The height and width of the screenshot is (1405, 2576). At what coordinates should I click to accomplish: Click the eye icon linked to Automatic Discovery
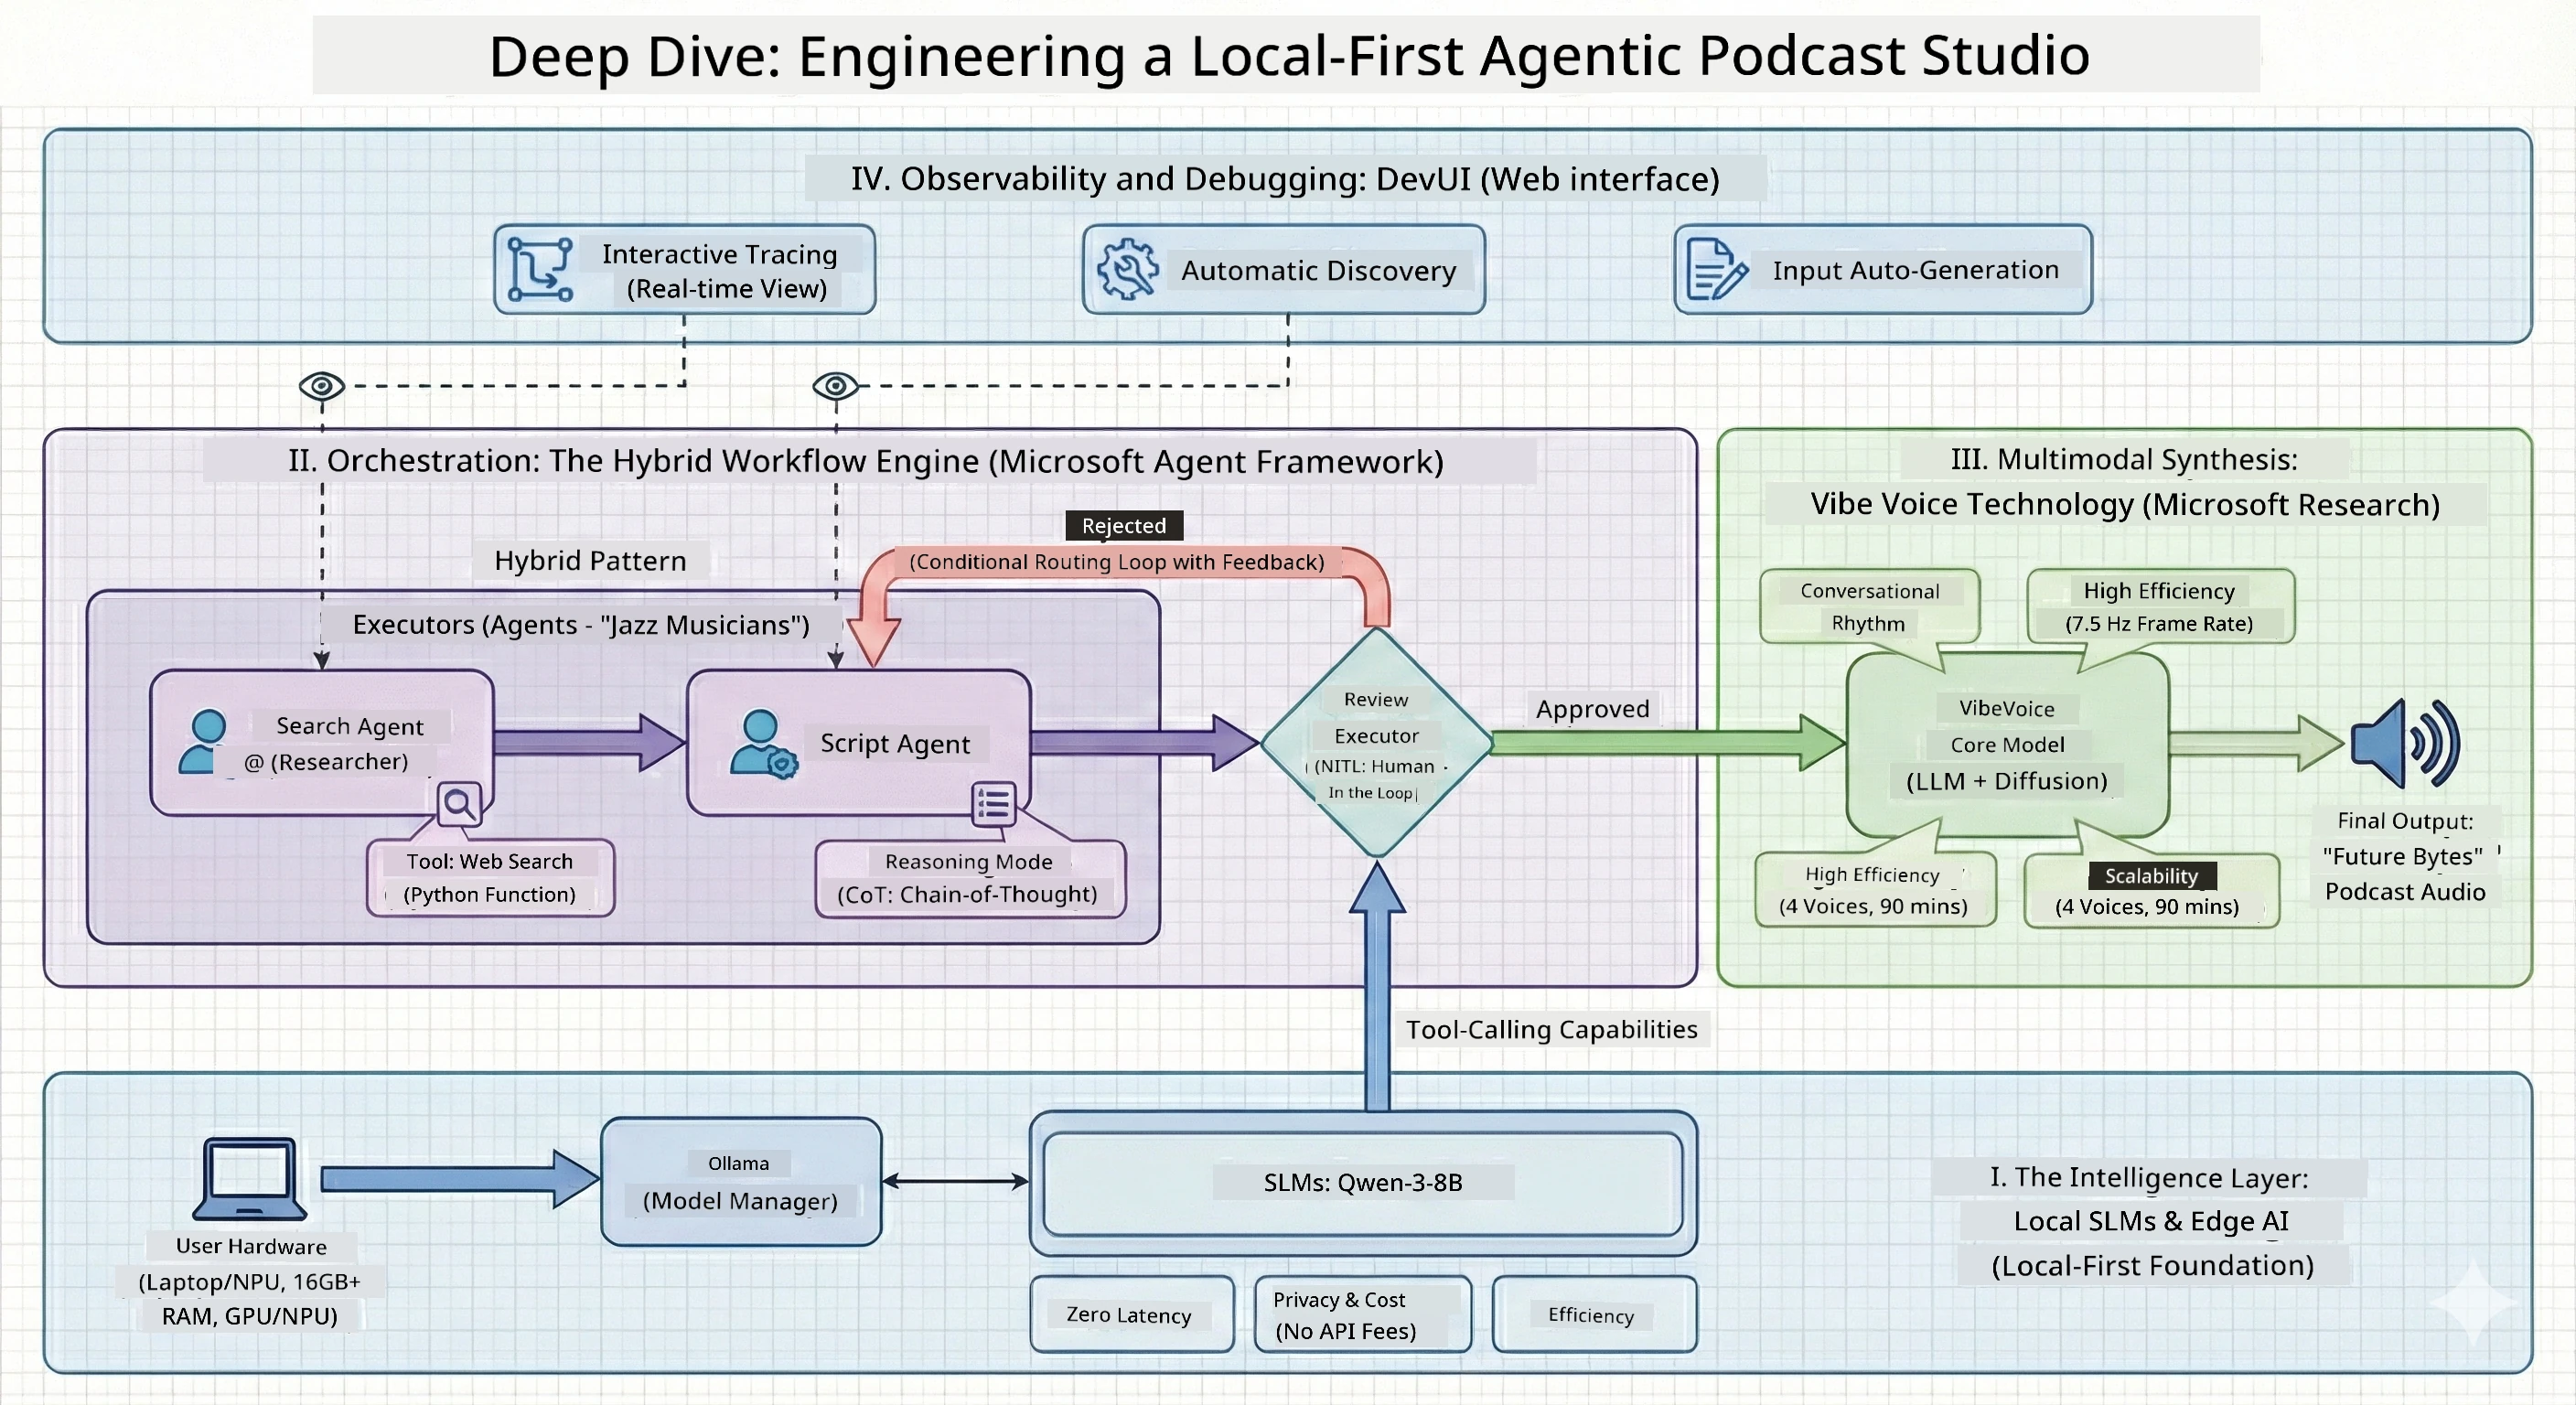[x=836, y=386]
